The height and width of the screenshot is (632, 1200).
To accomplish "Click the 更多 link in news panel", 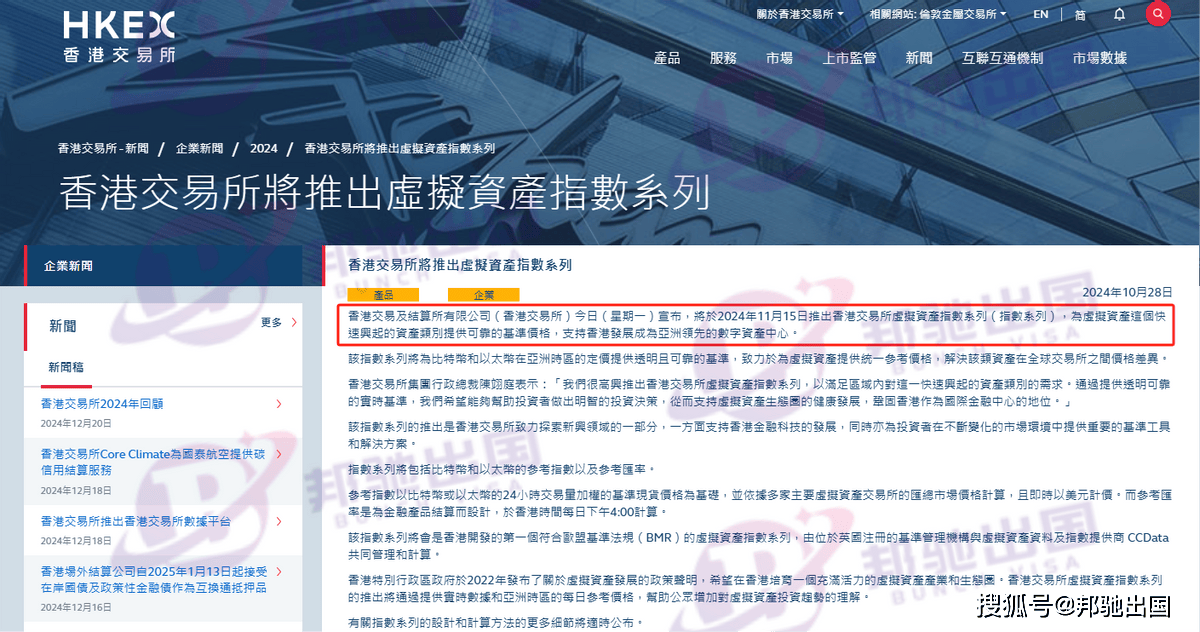I will pyautogui.click(x=271, y=323).
